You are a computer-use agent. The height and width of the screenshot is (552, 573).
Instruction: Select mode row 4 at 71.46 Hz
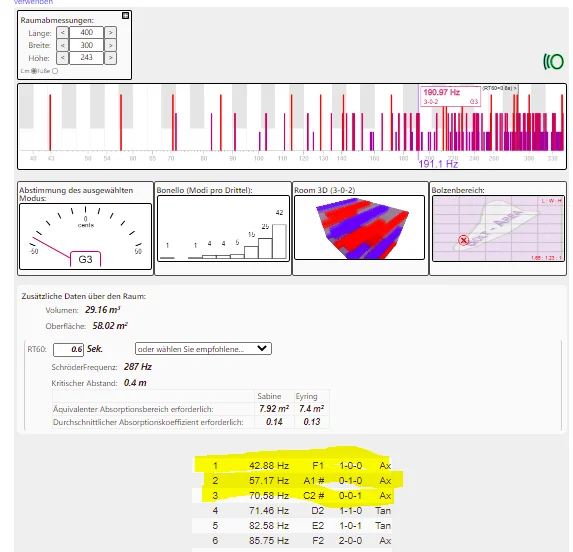click(292, 510)
